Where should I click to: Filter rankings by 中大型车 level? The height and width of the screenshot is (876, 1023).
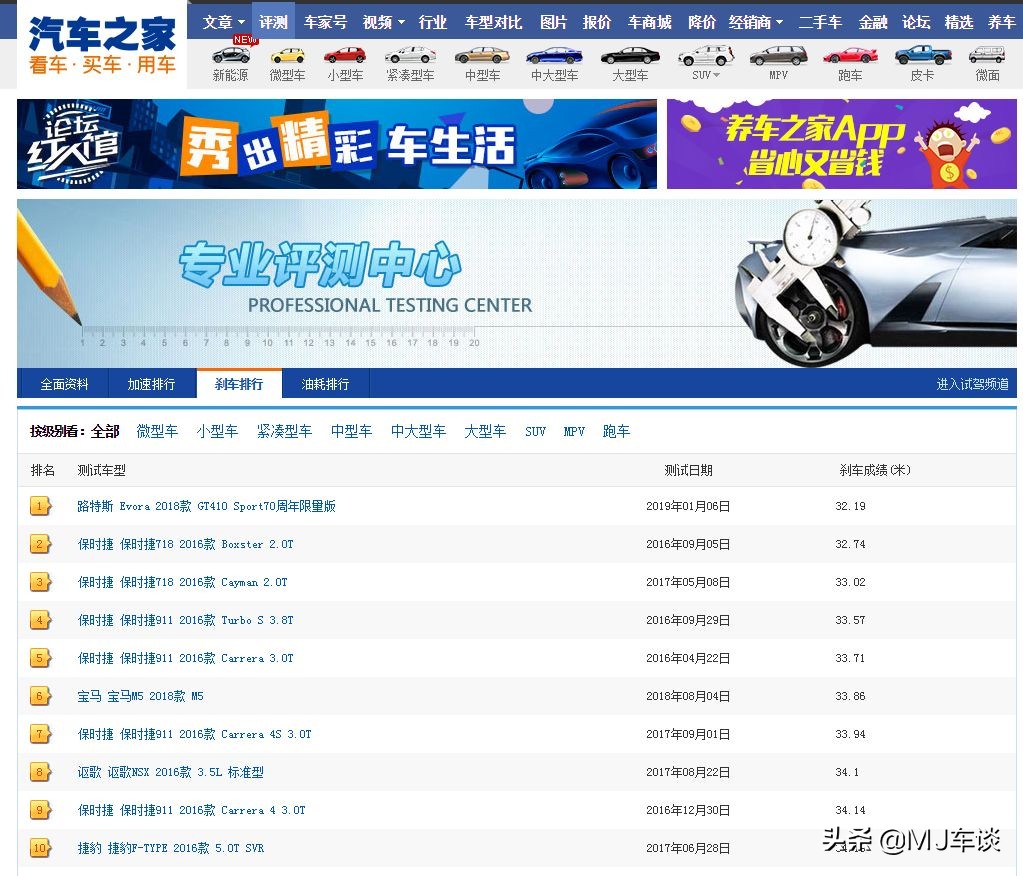tap(418, 431)
